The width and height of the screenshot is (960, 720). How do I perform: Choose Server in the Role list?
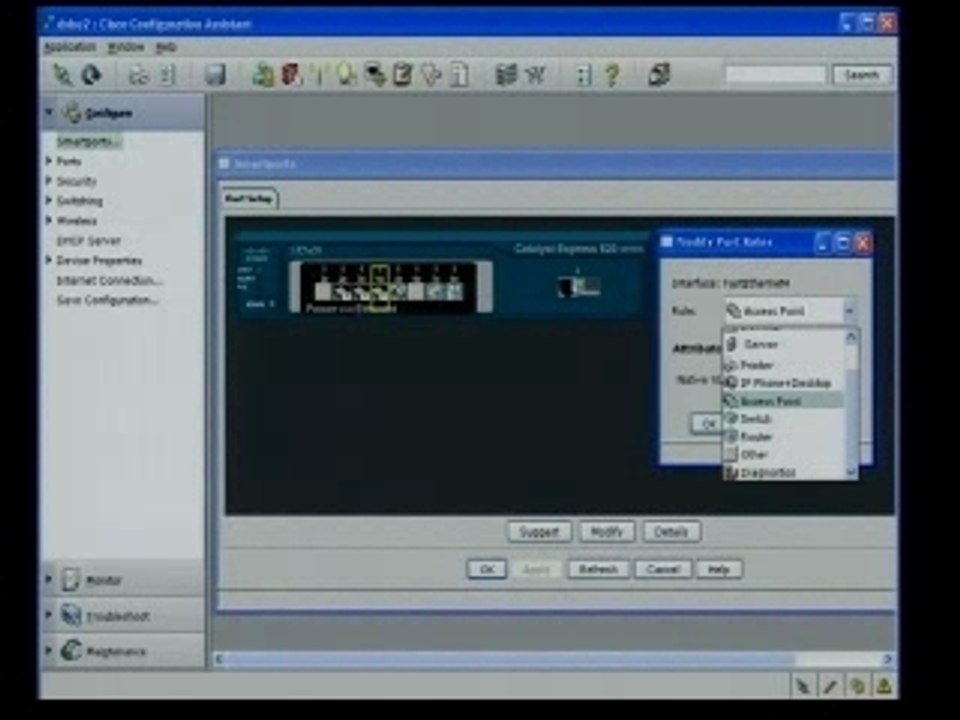(x=784, y=345)
